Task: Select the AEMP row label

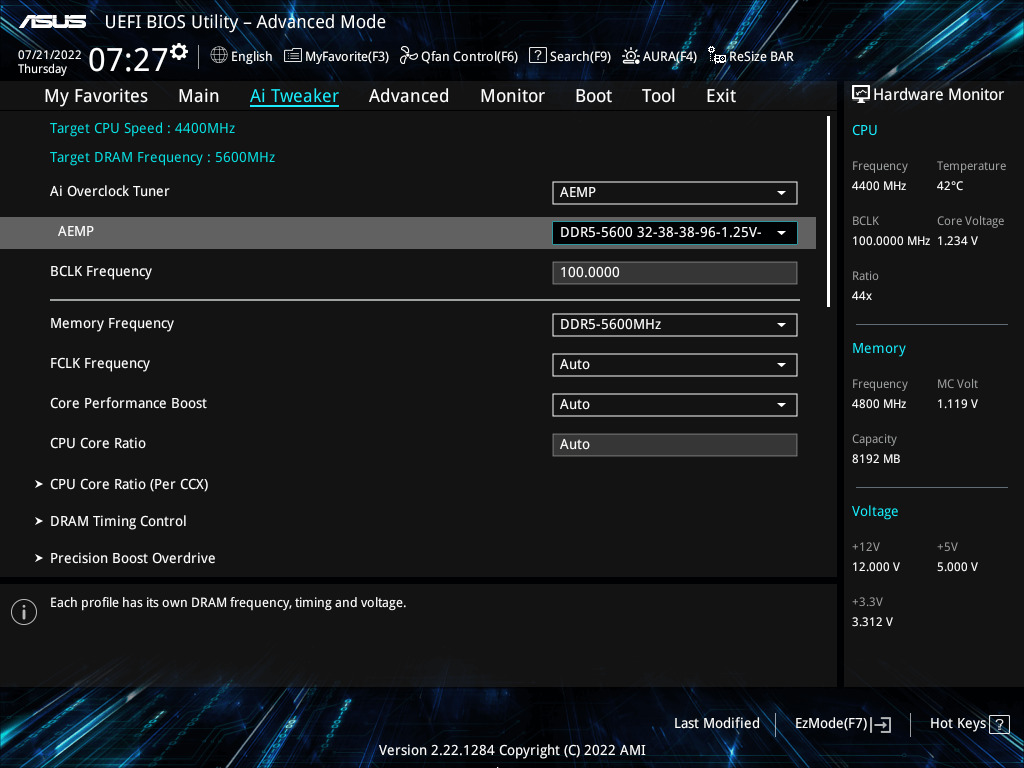Action: [x=76, y=231]
